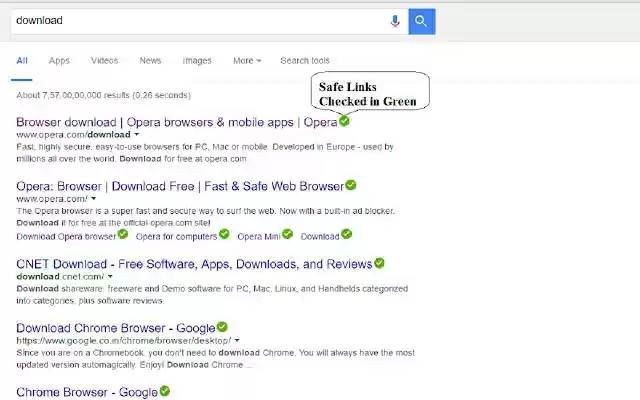Click the https://www.google.co.in/chrome/browser/desktop/ URL text

(124, 340)
